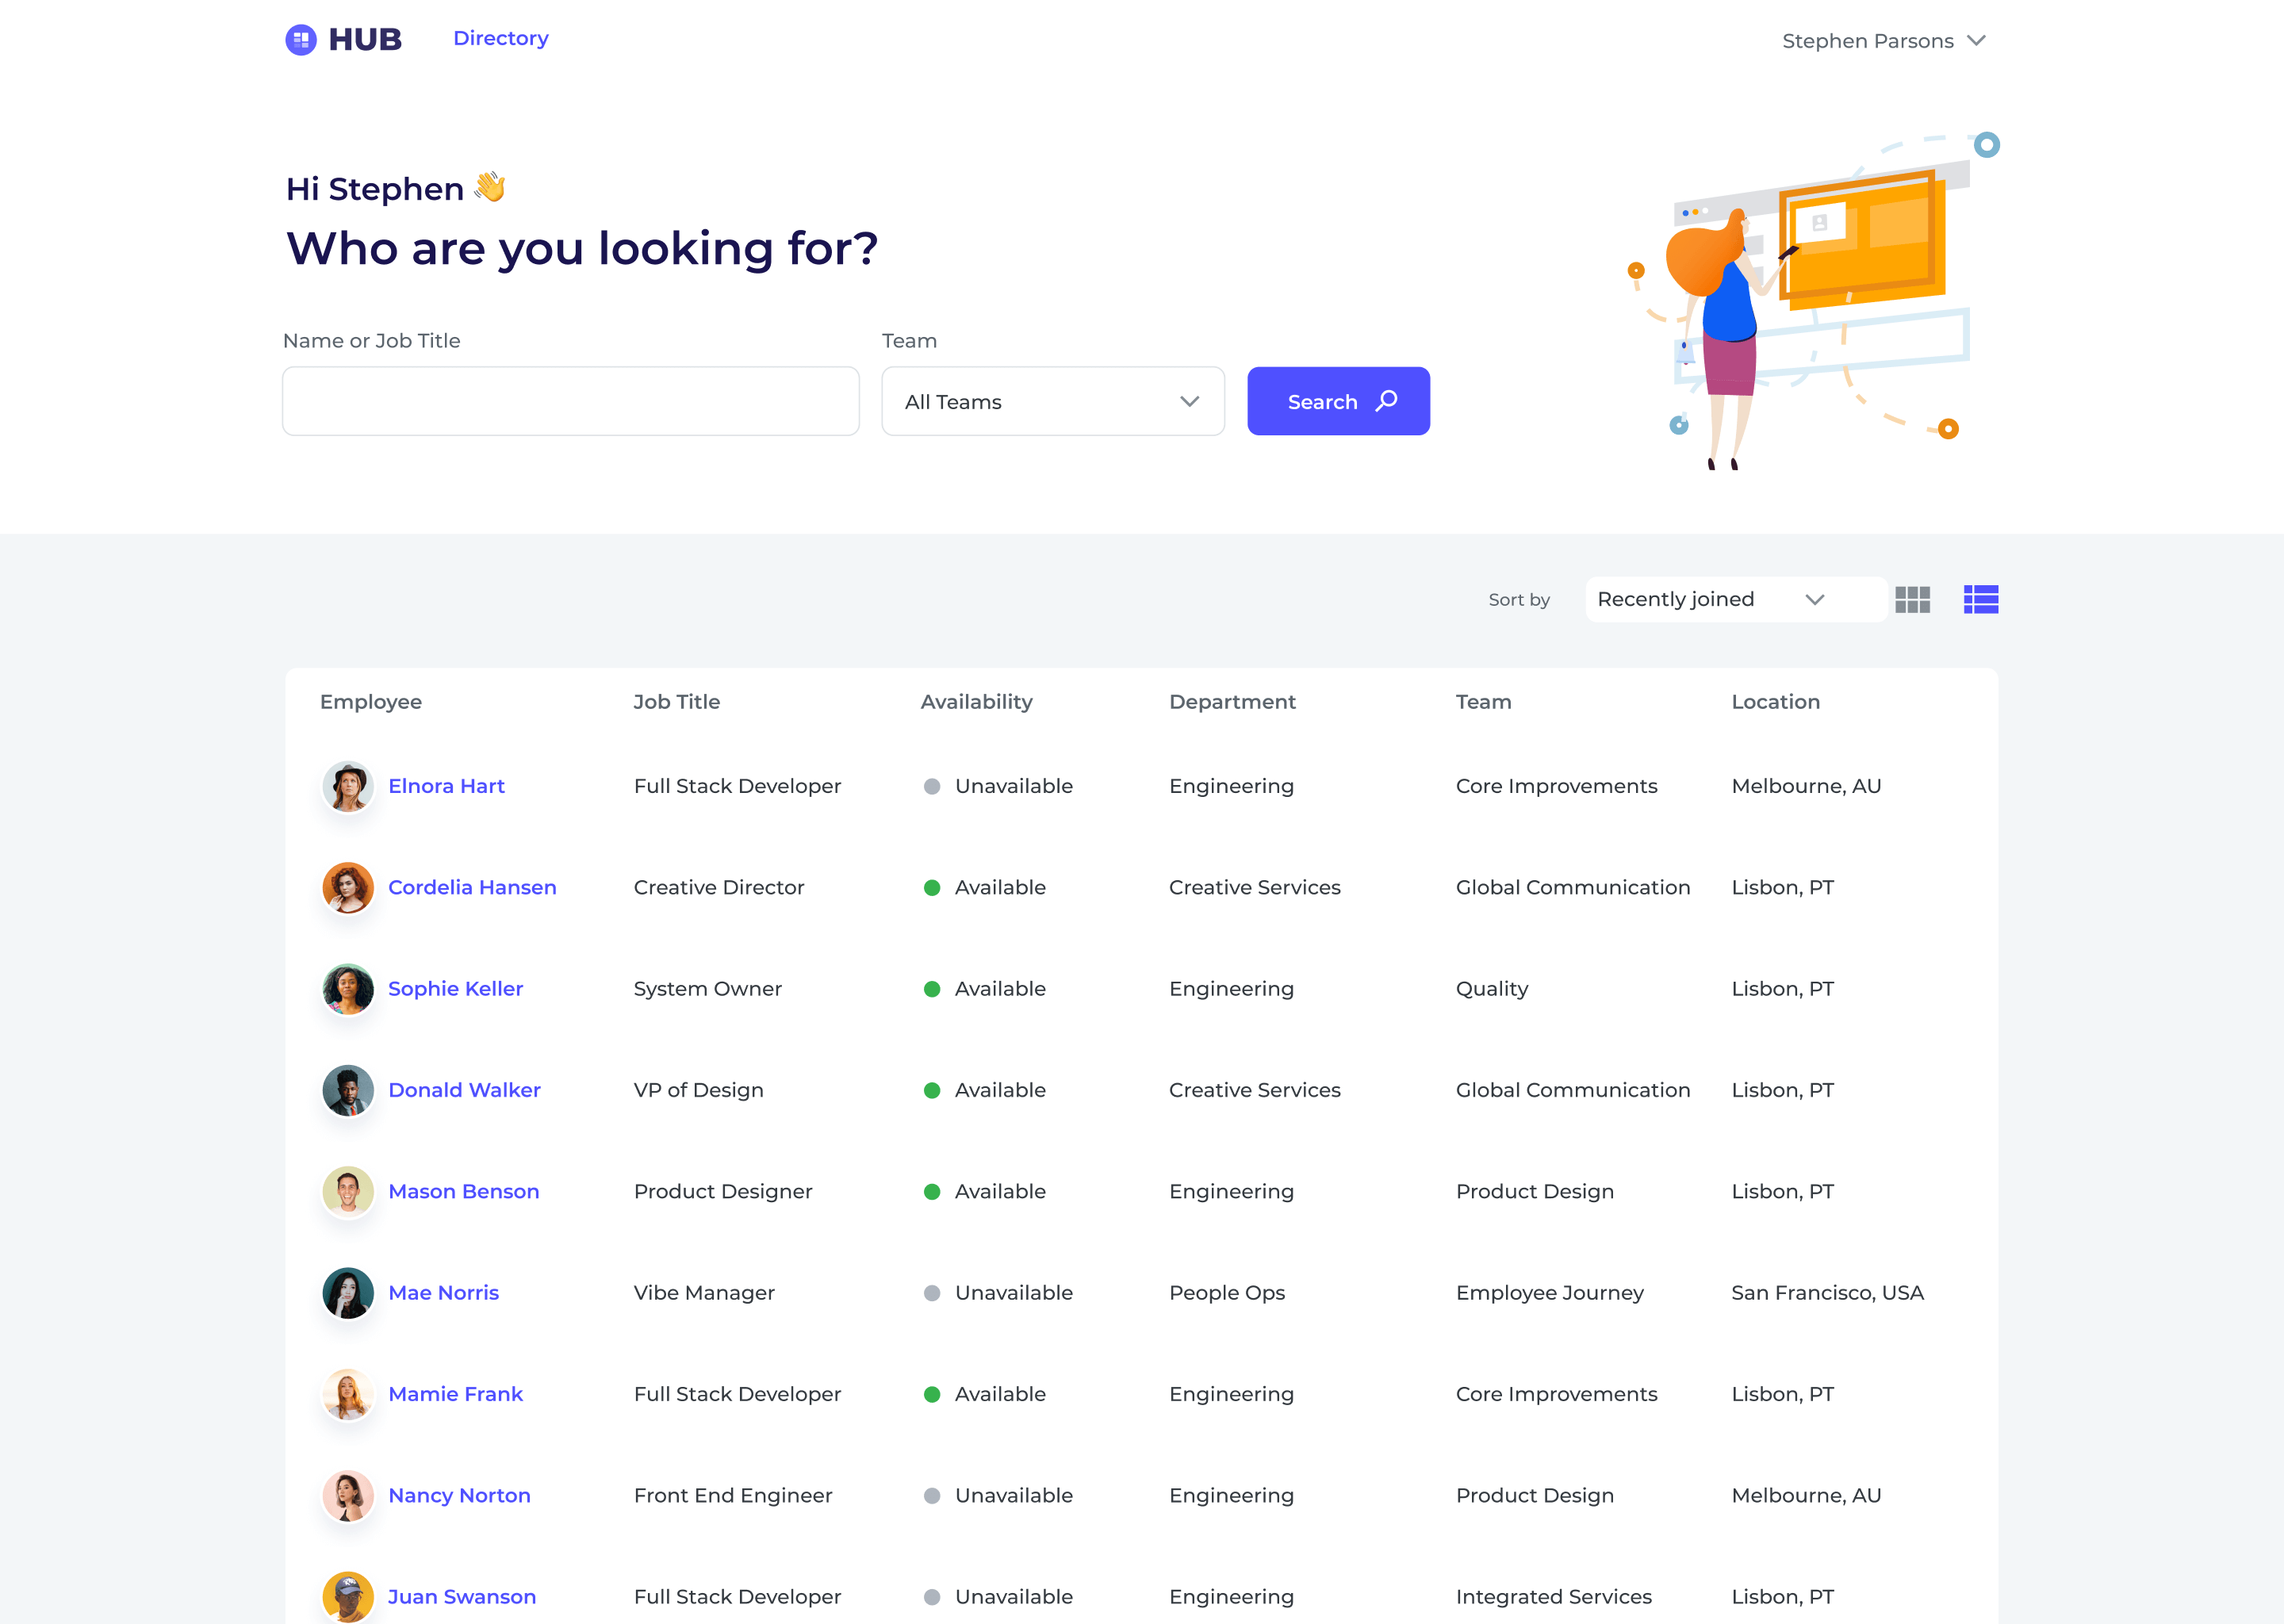
Task: Click 'People Ops' department cell
Action: (x=1227, y=1293)
